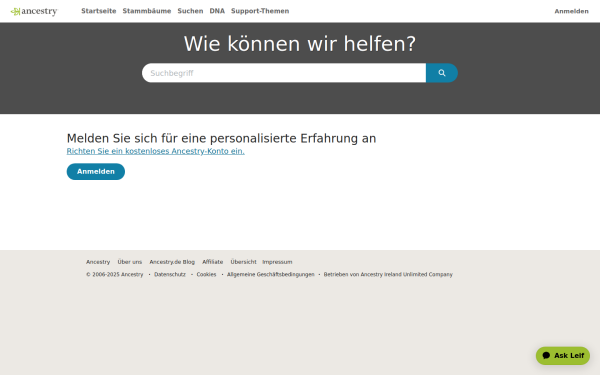Open the Über uns footer link

[130, 262]
